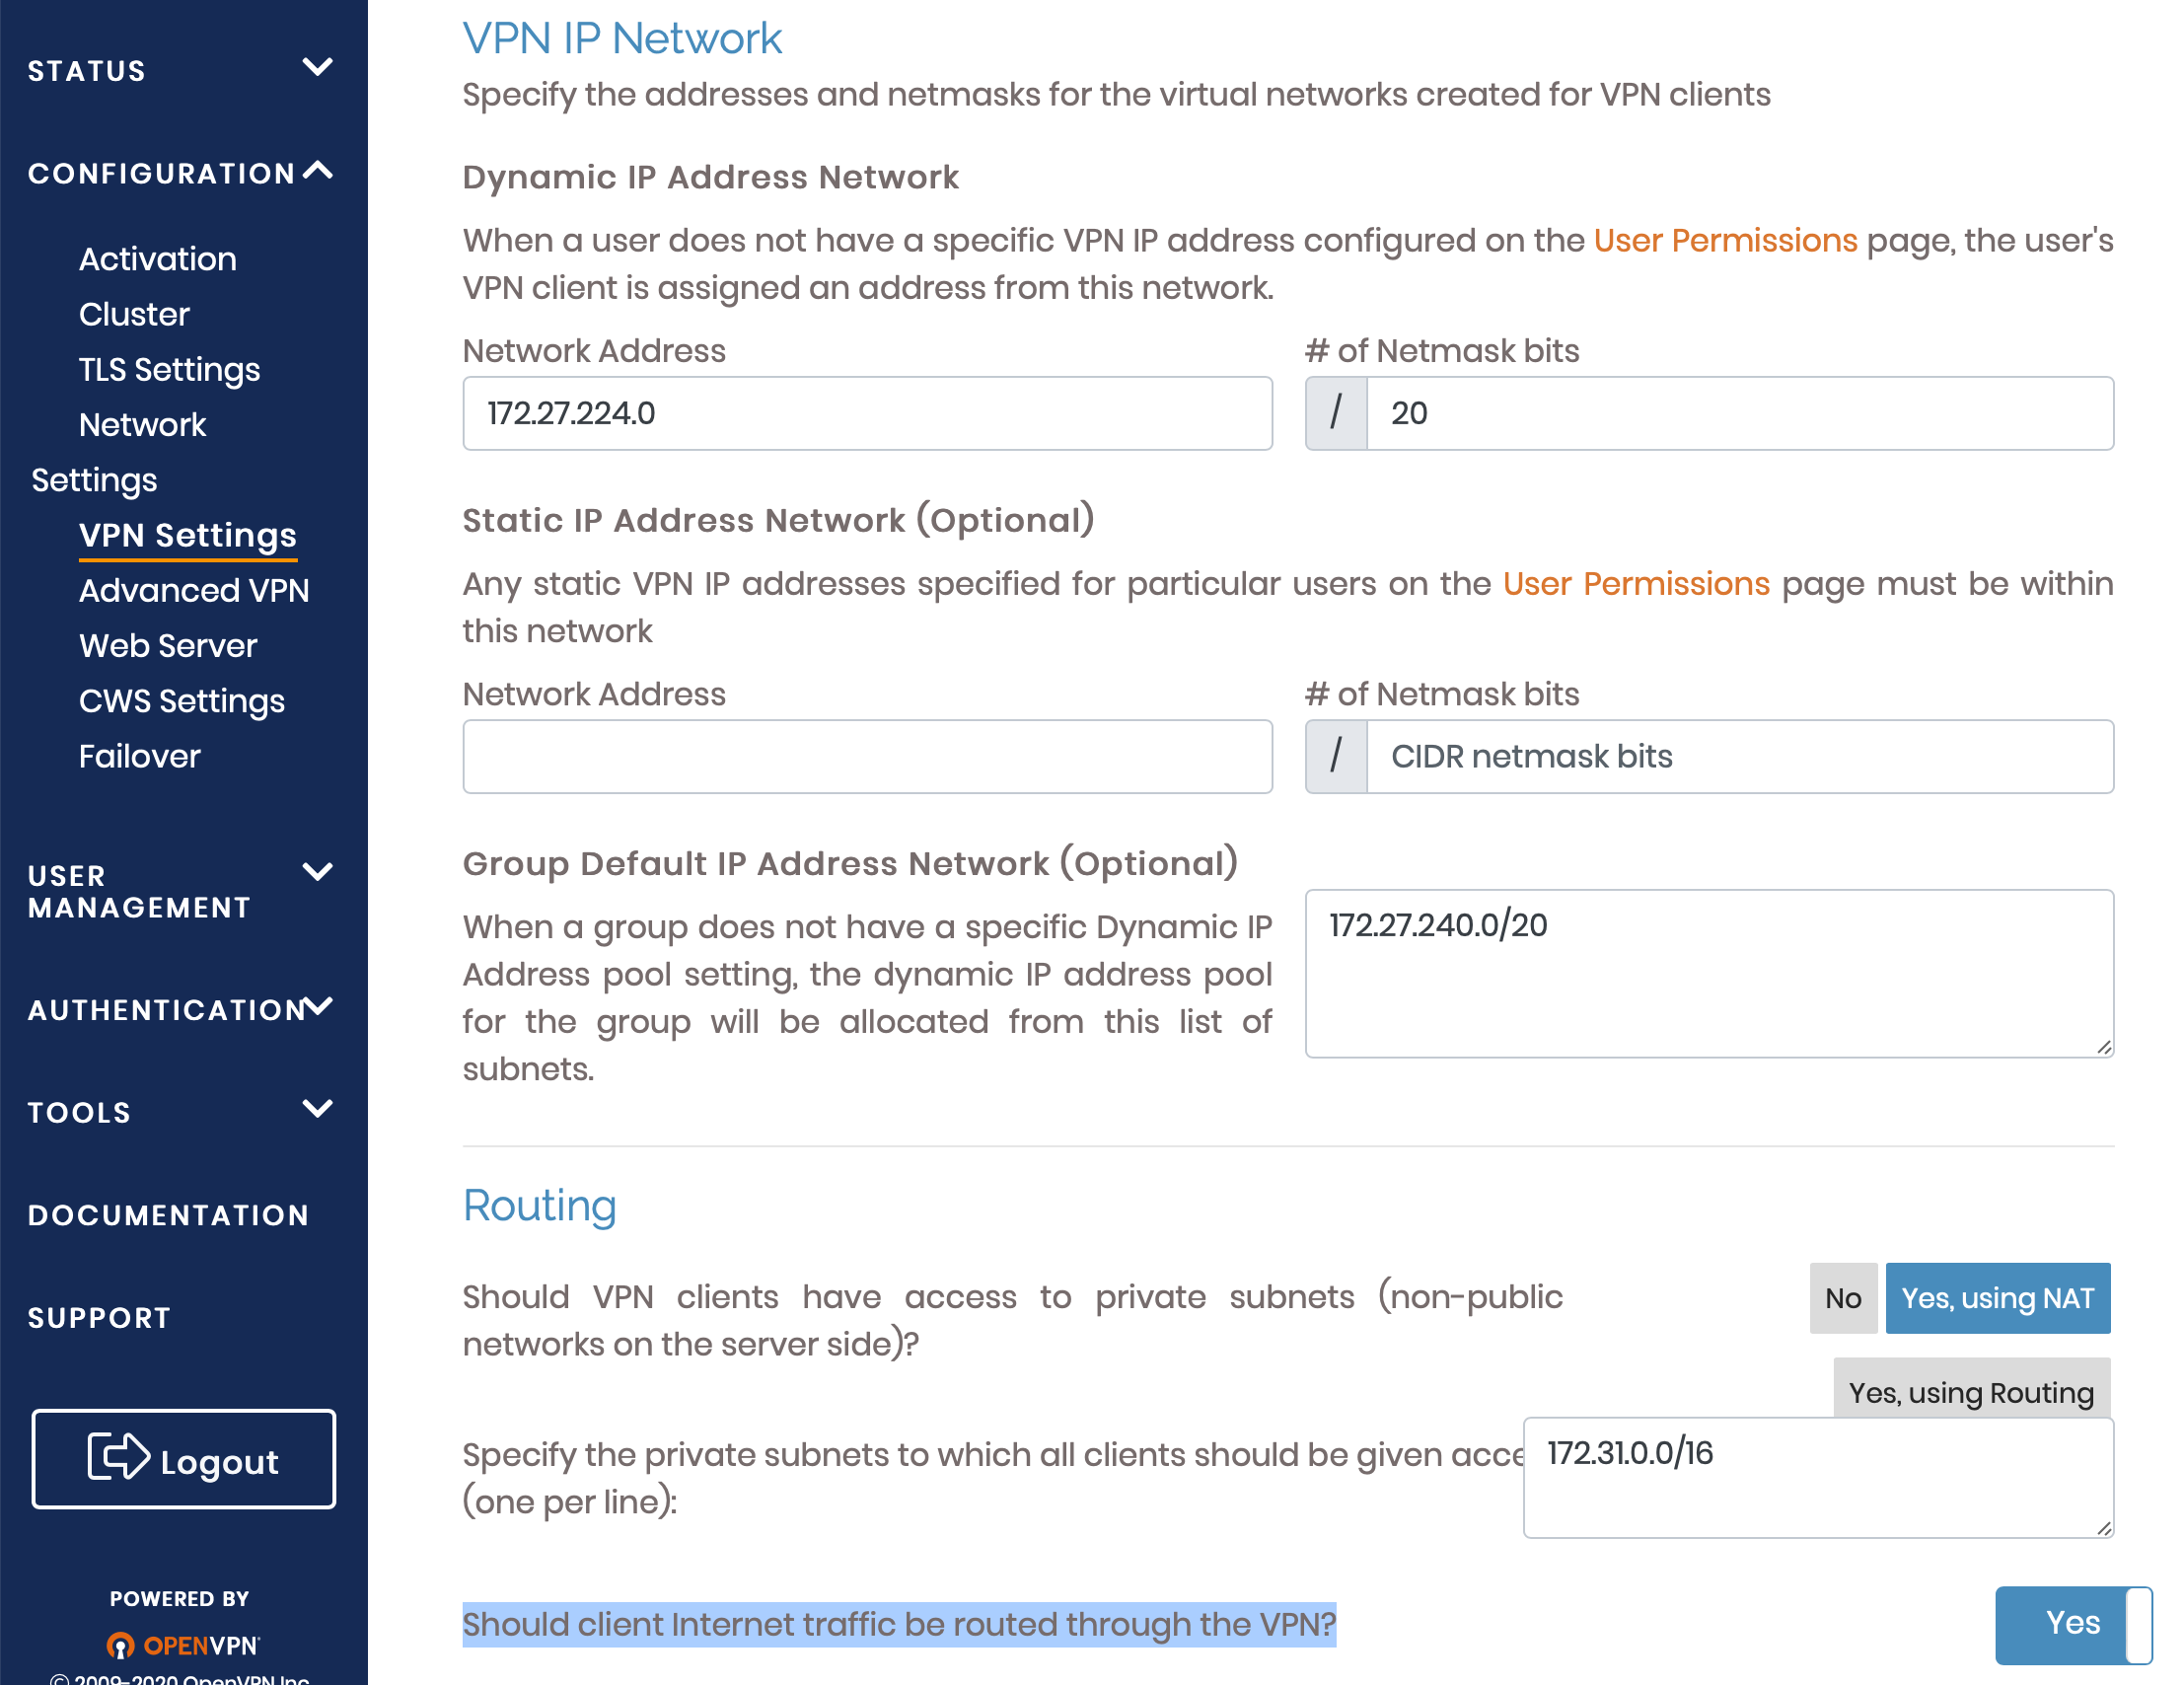Expand the Tools section chevron
The image size is (2184, 1685).
click(x=317, y=1109)
